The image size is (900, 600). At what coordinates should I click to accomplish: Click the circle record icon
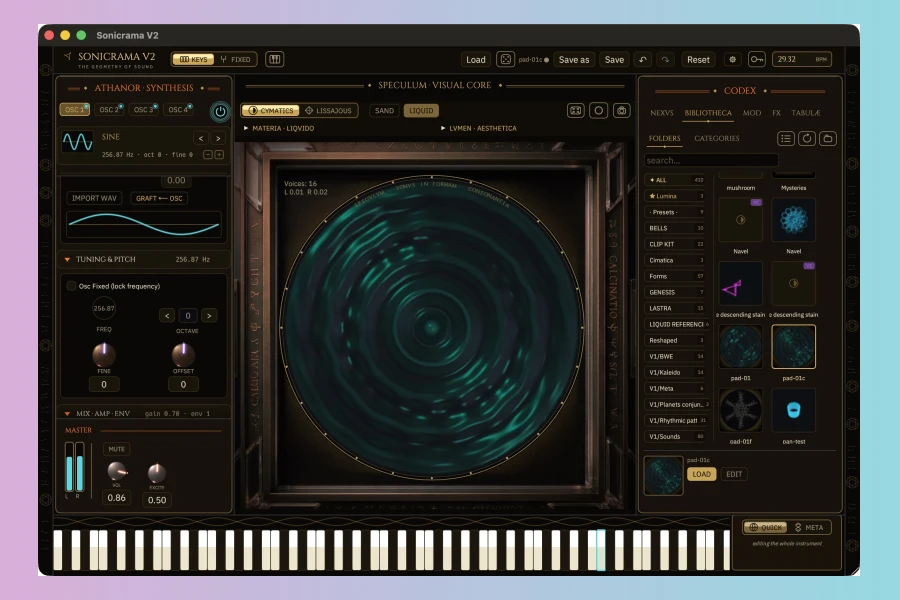[599, 110]
